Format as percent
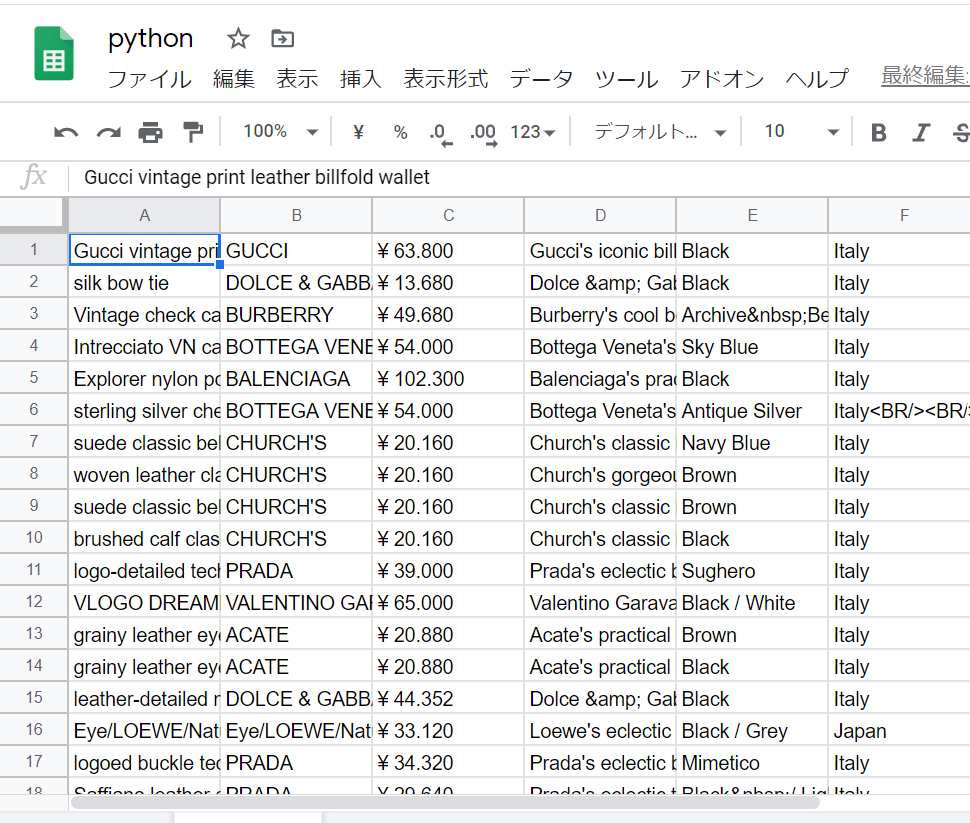The height and width of the screenshot is (823, 970). coord(400,132)
